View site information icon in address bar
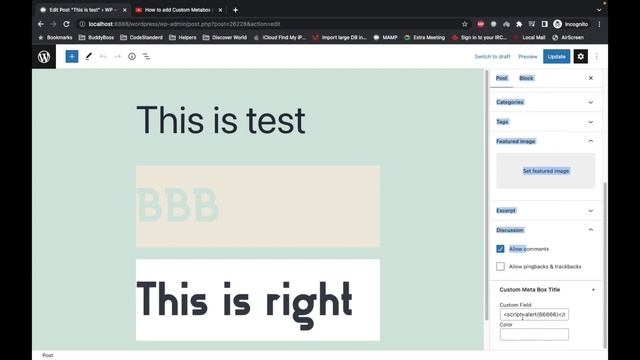The image size is (640, 360). coord(82,24)
